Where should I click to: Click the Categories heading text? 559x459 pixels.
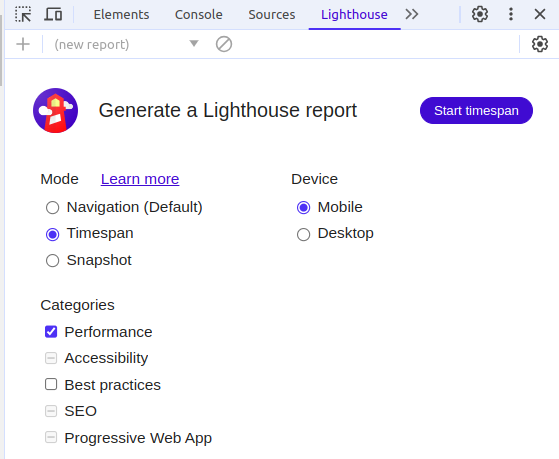tap(77, 305)
